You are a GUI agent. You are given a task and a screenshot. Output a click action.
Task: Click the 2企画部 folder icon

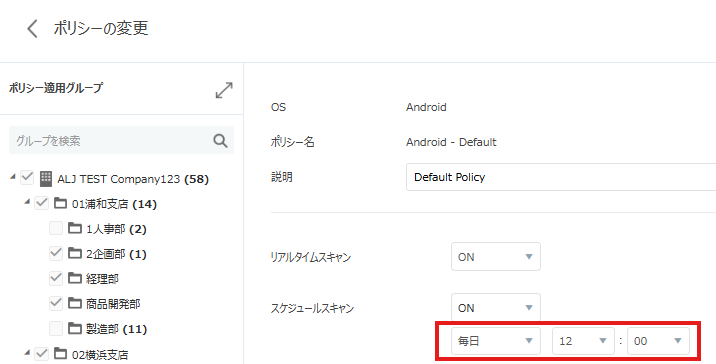(75, 253)
